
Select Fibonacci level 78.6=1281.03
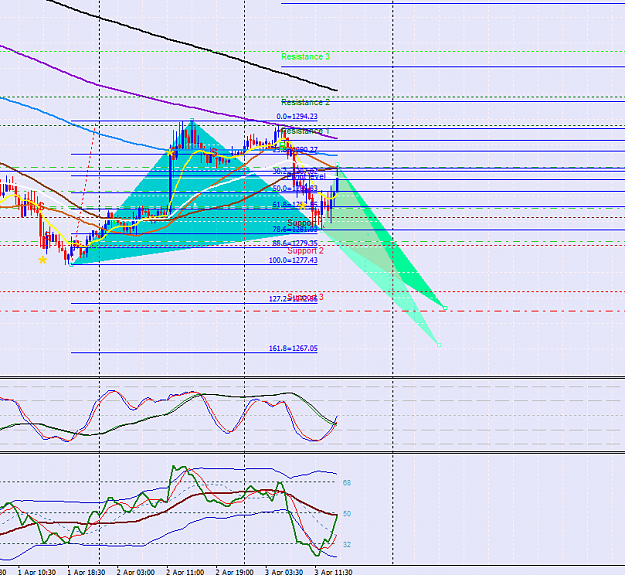[x=295, y=230]
